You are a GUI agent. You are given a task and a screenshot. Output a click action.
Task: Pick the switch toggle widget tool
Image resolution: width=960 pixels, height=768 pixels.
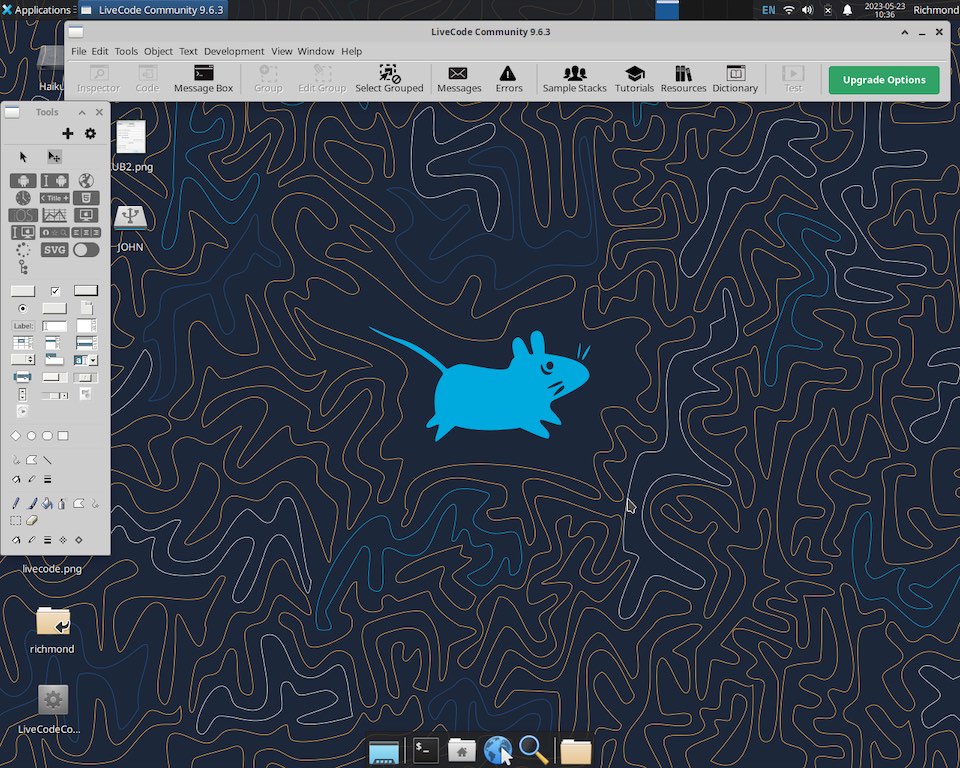(86, 250)
